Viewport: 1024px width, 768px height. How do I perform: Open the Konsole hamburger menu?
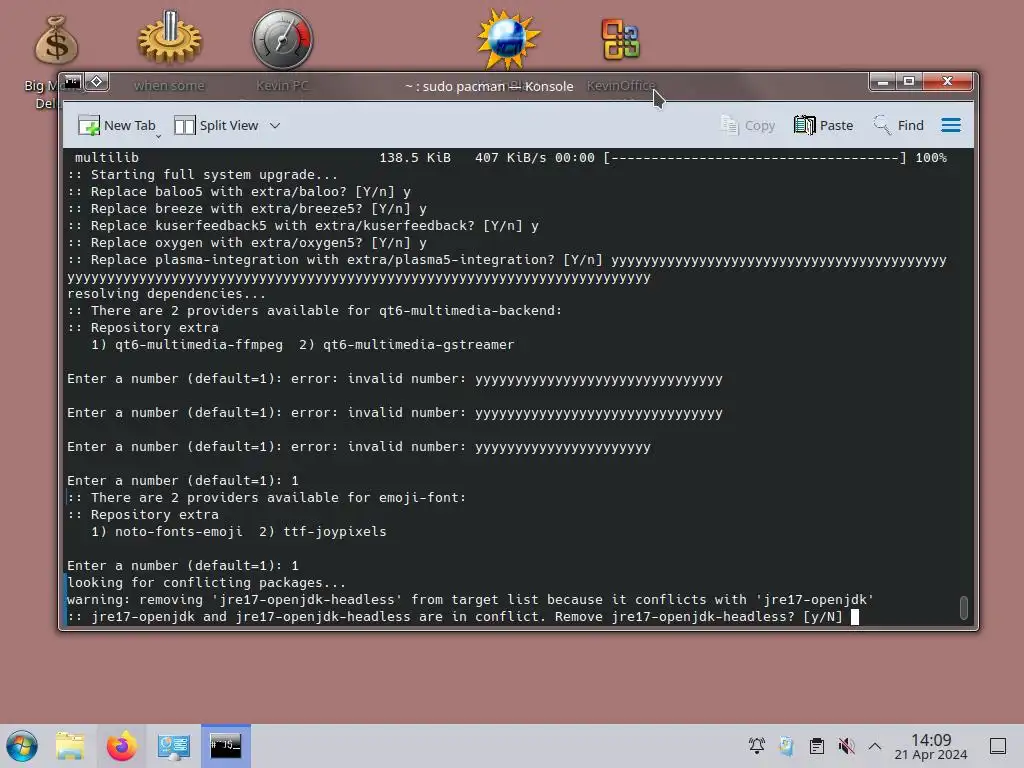click(951, 125)
